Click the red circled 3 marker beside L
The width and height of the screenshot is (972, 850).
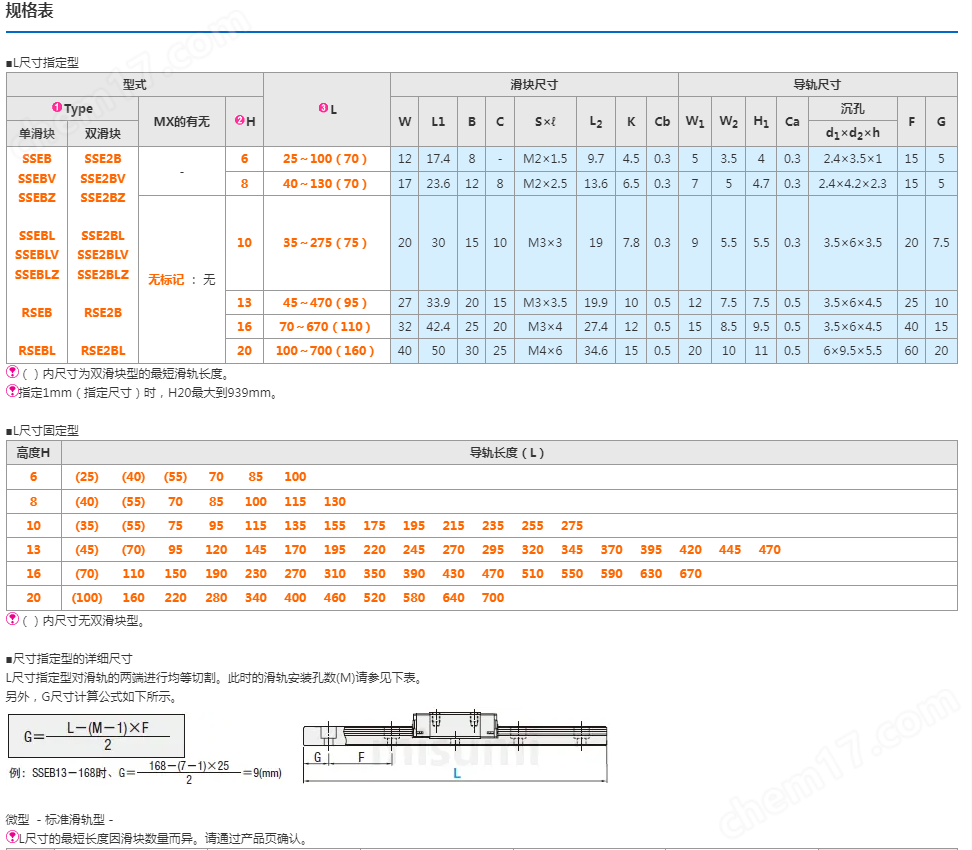323,108
